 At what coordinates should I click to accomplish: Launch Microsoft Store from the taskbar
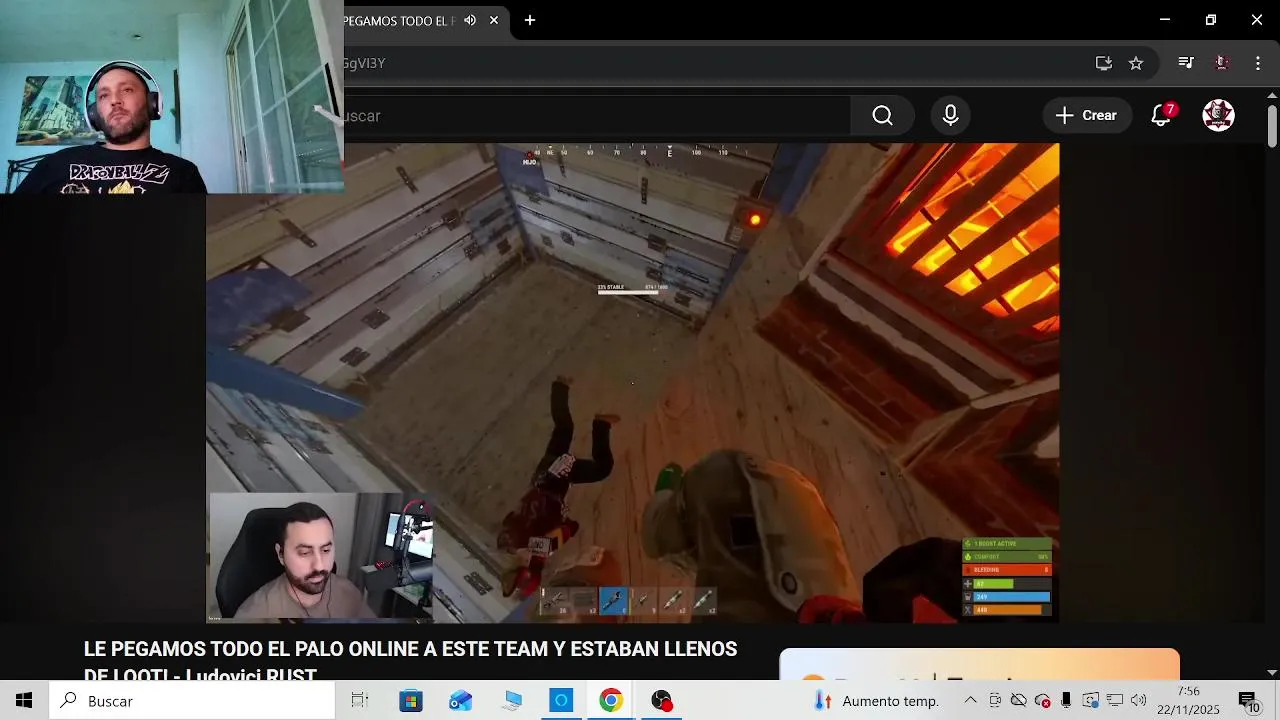[x=411, y=701]
